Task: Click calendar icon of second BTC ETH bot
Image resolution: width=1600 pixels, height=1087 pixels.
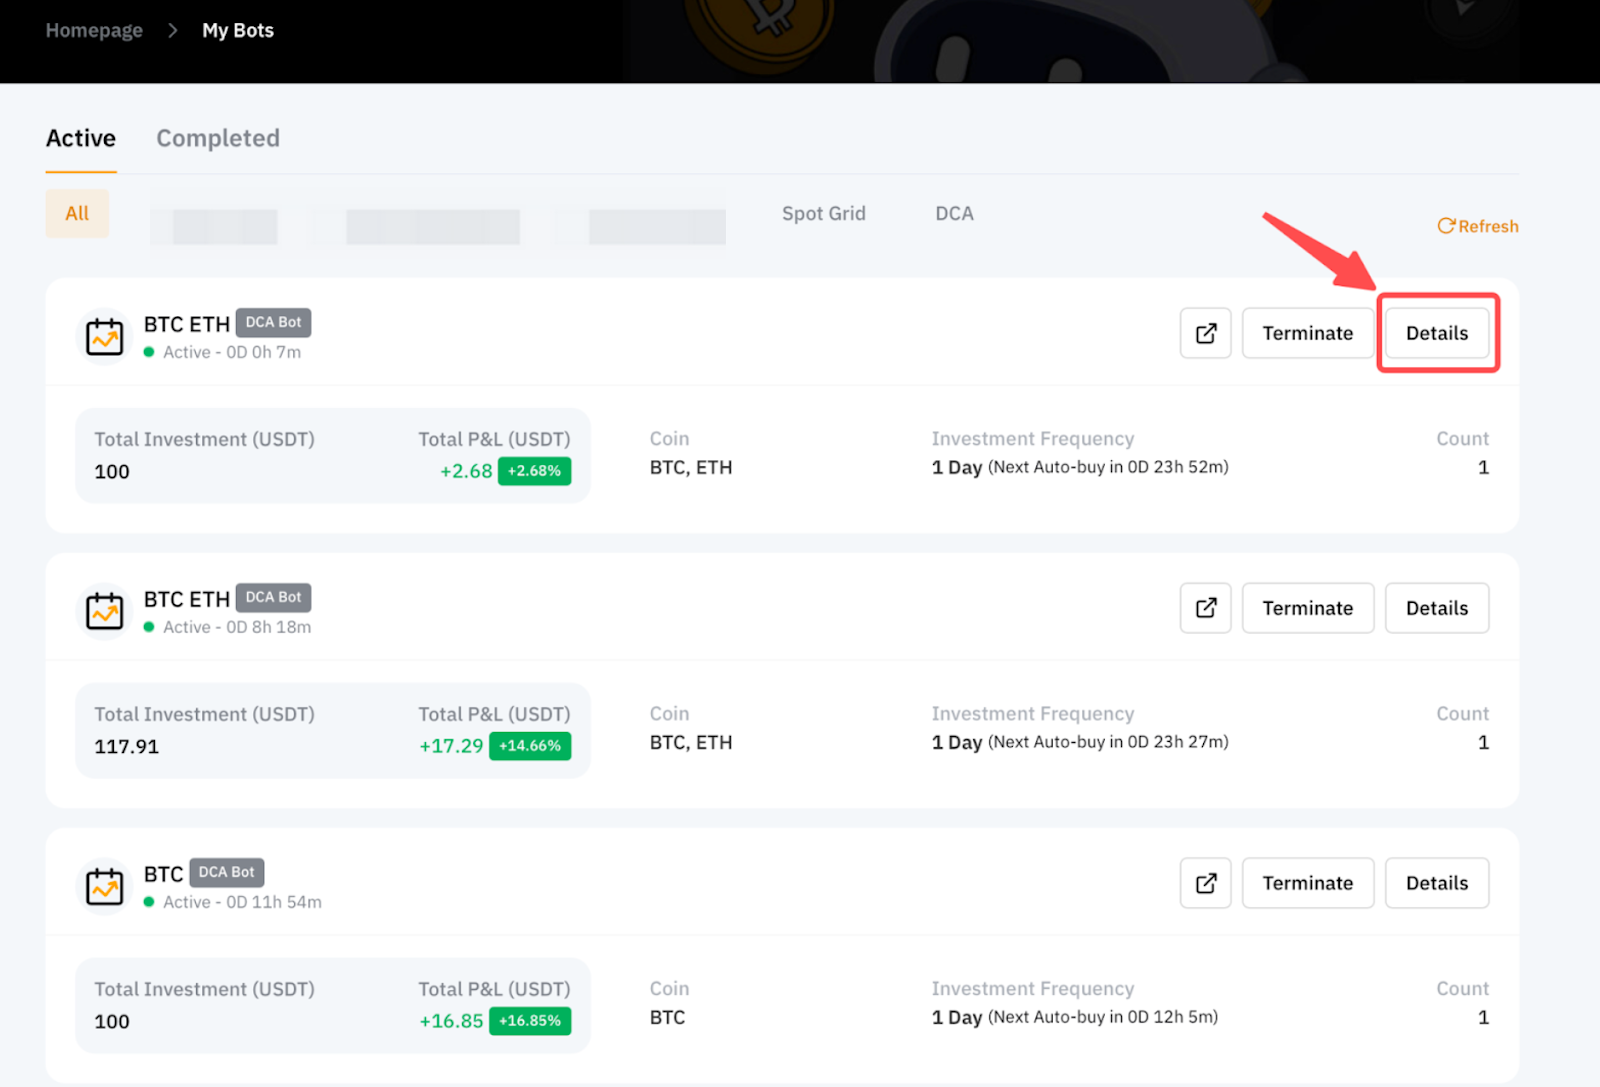Action: [x=104, y=611]
